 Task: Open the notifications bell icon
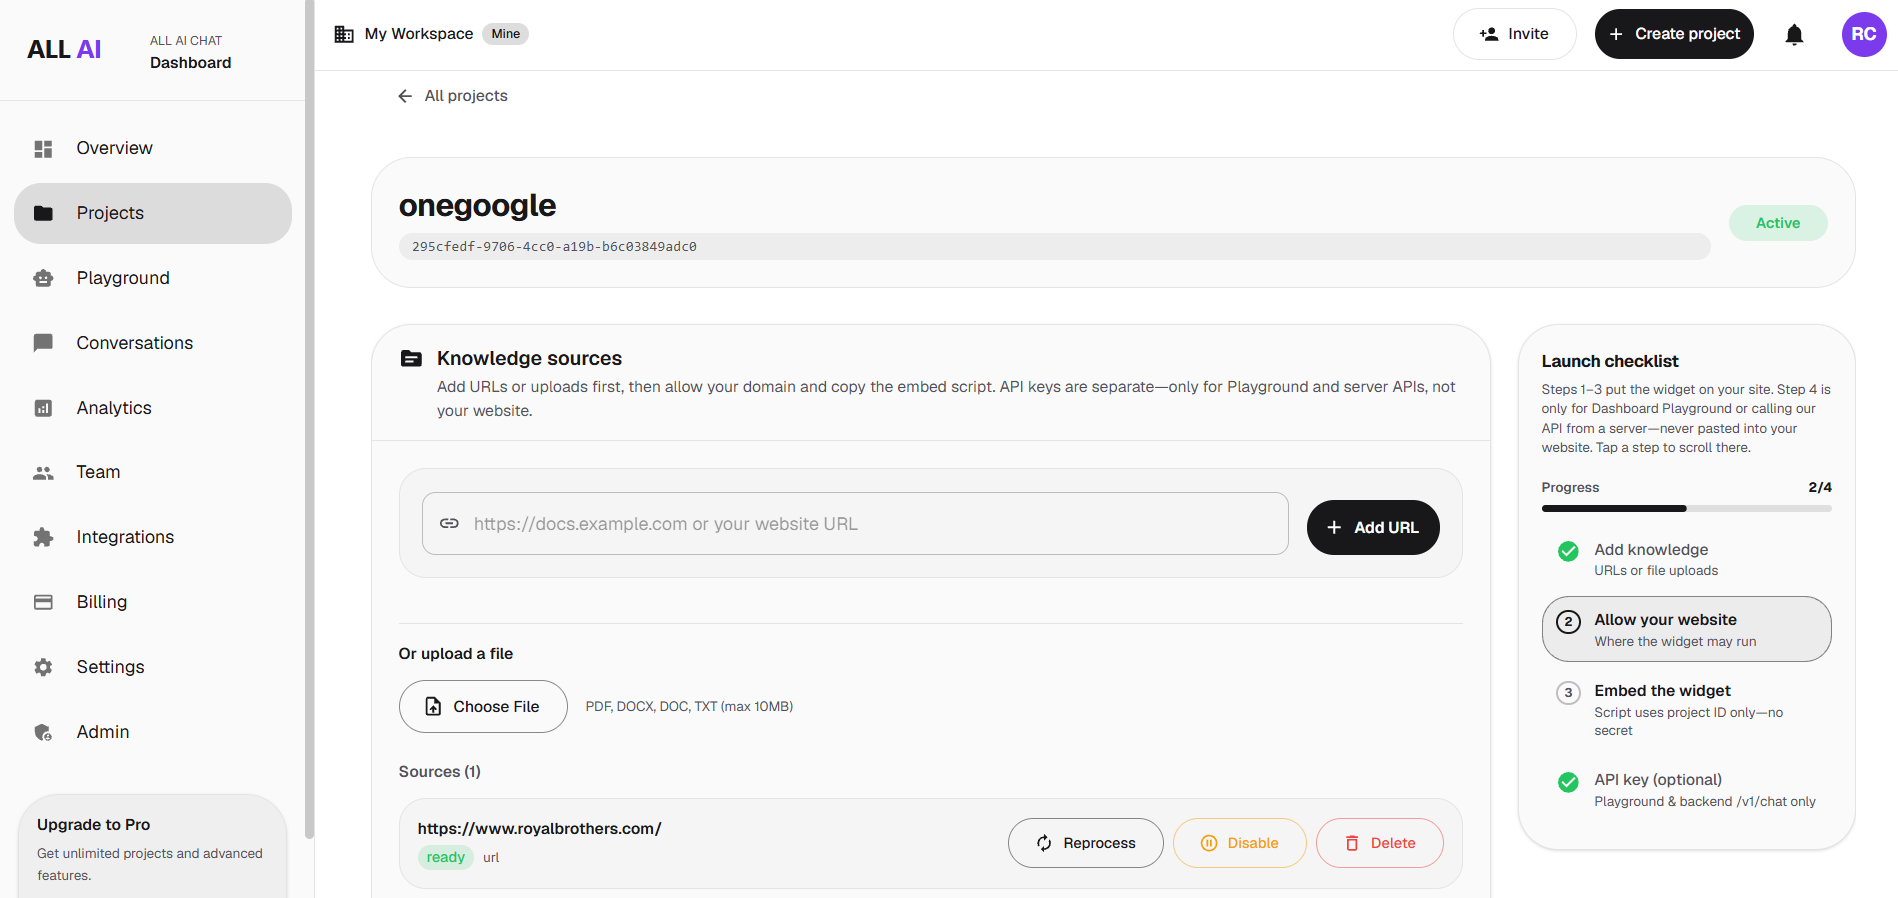click(1794, 35)
